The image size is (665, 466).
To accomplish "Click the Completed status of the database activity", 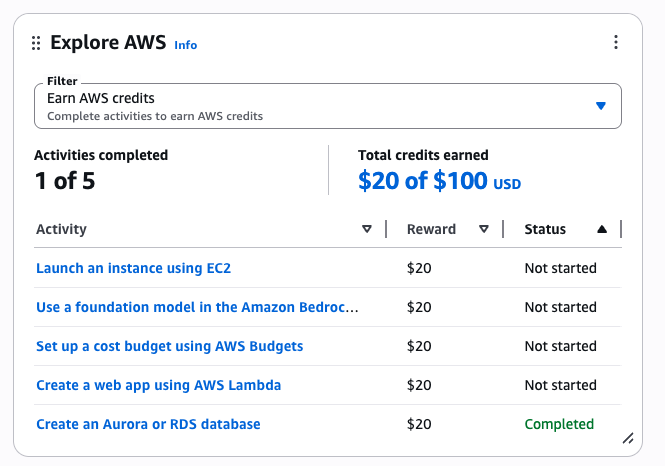I will tap(559, 424).
